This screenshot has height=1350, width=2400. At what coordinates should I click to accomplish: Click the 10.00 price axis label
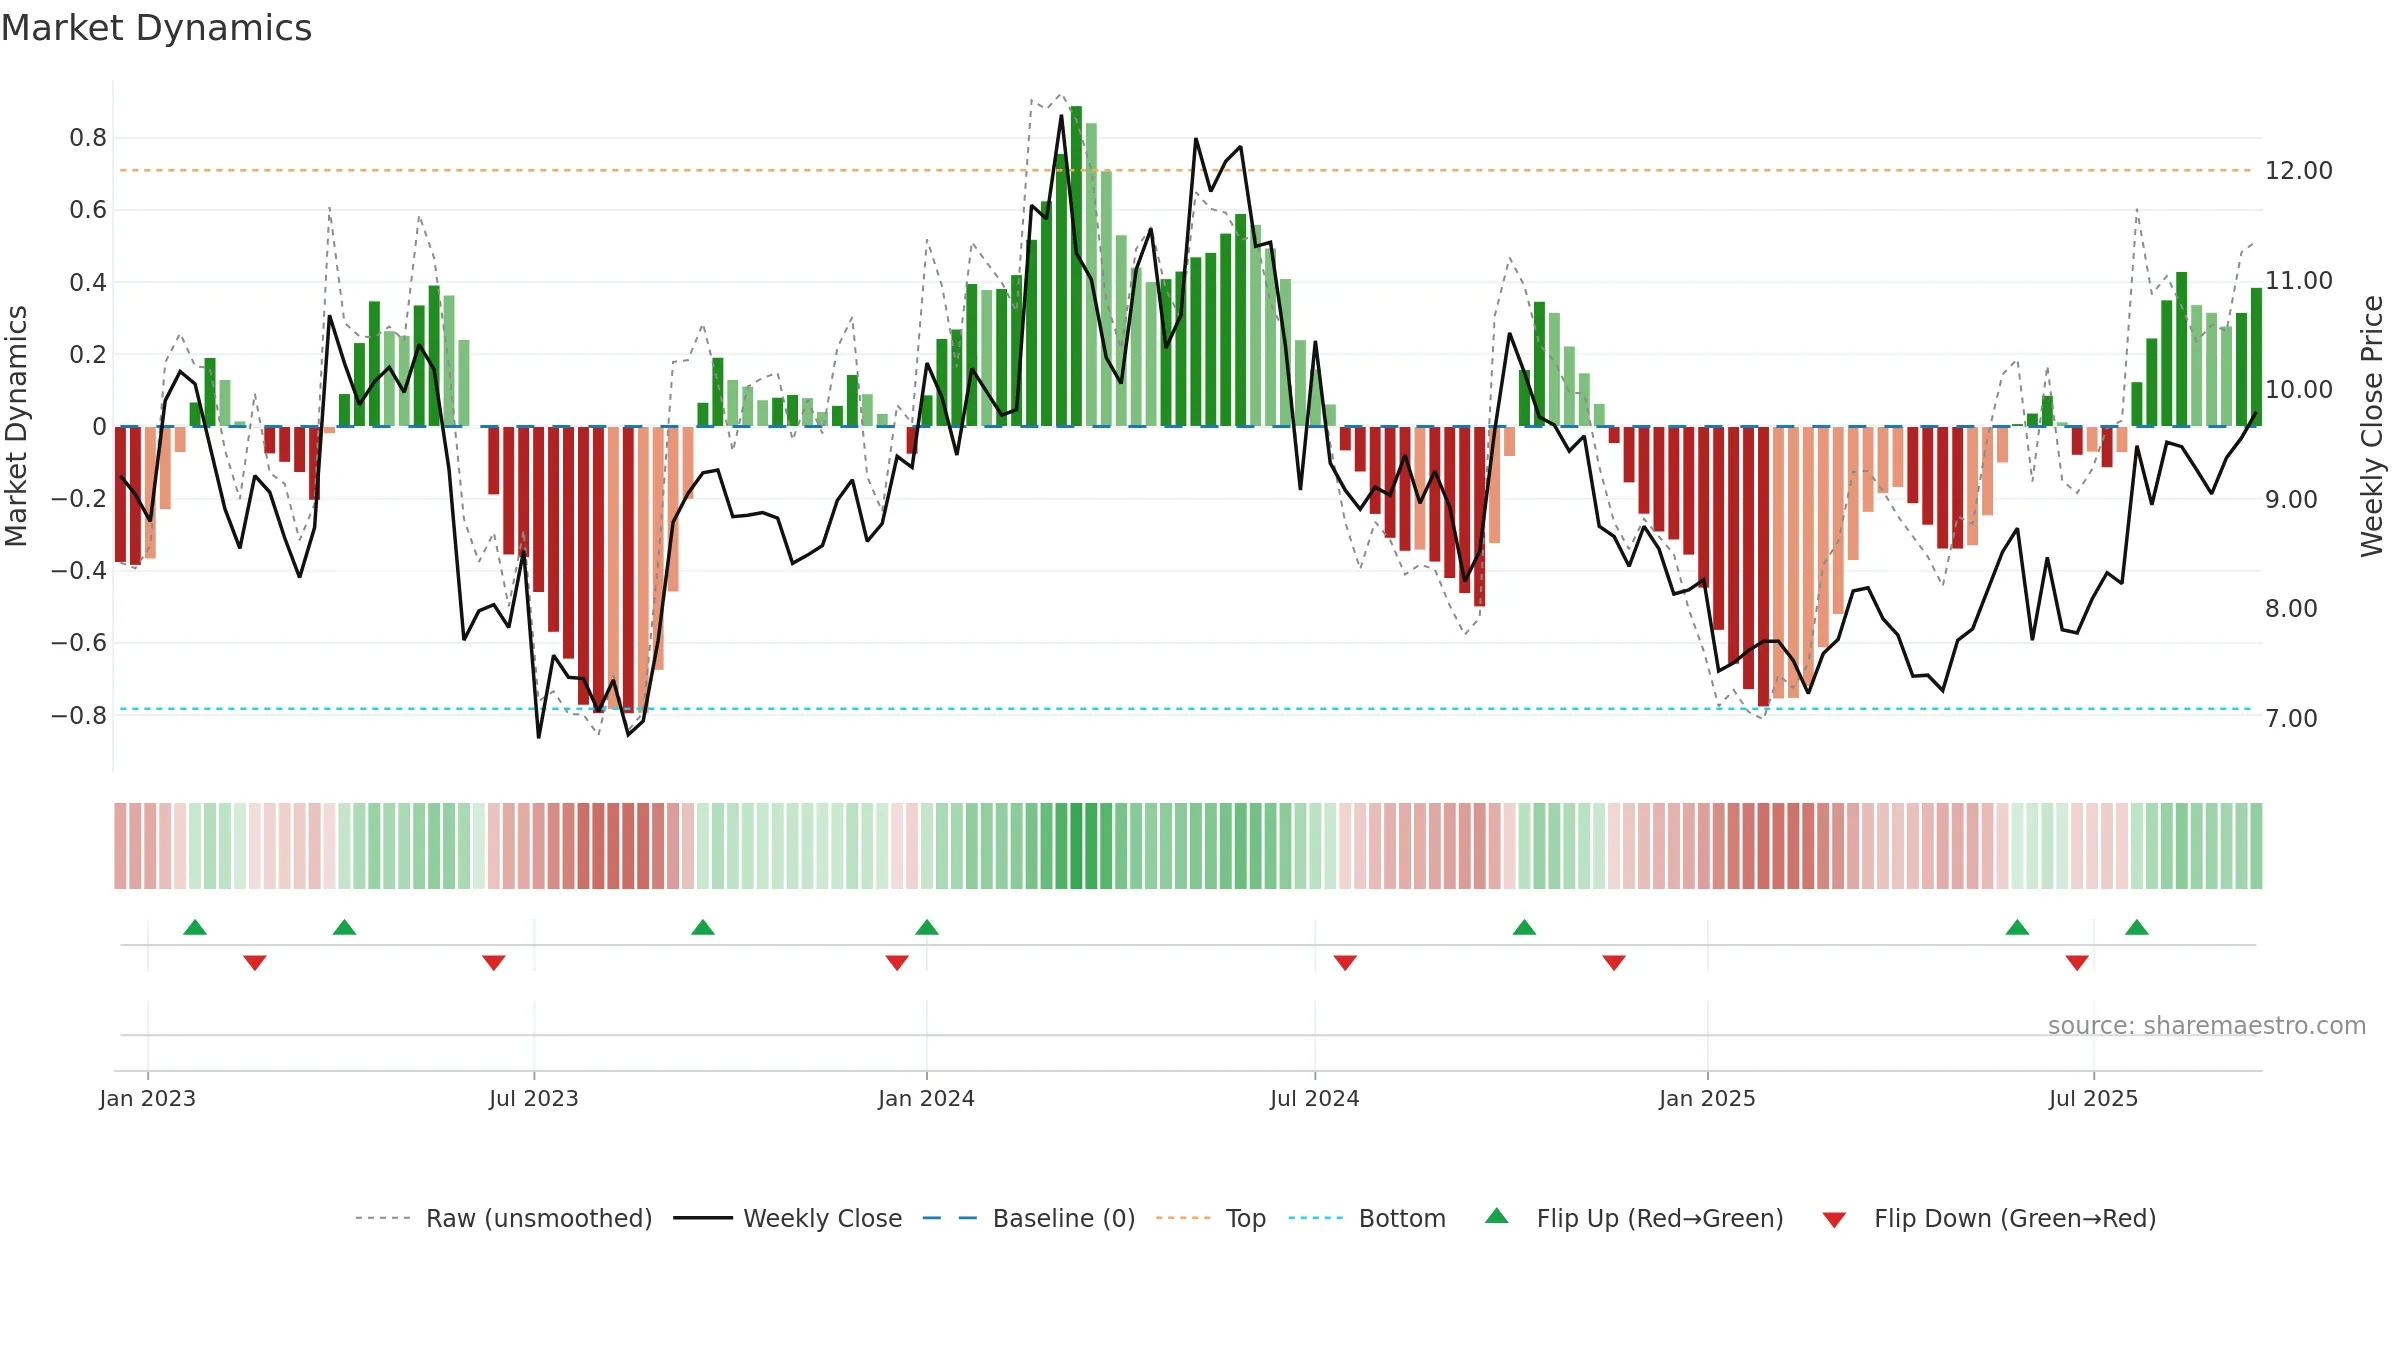[2299, 390]
